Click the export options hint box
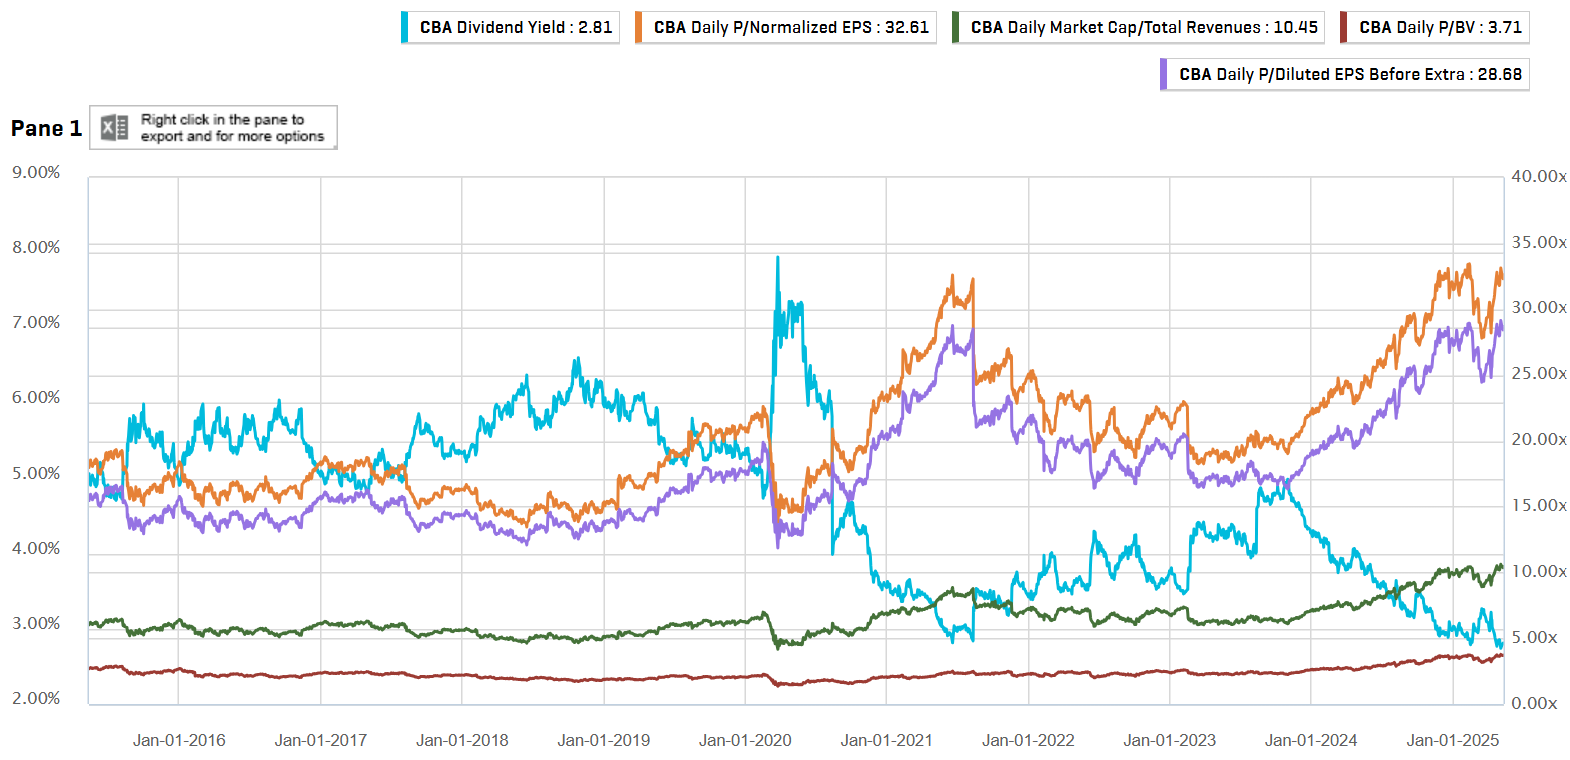The height and width of the screenshot is (760, 1570). [x=232, y=128]
